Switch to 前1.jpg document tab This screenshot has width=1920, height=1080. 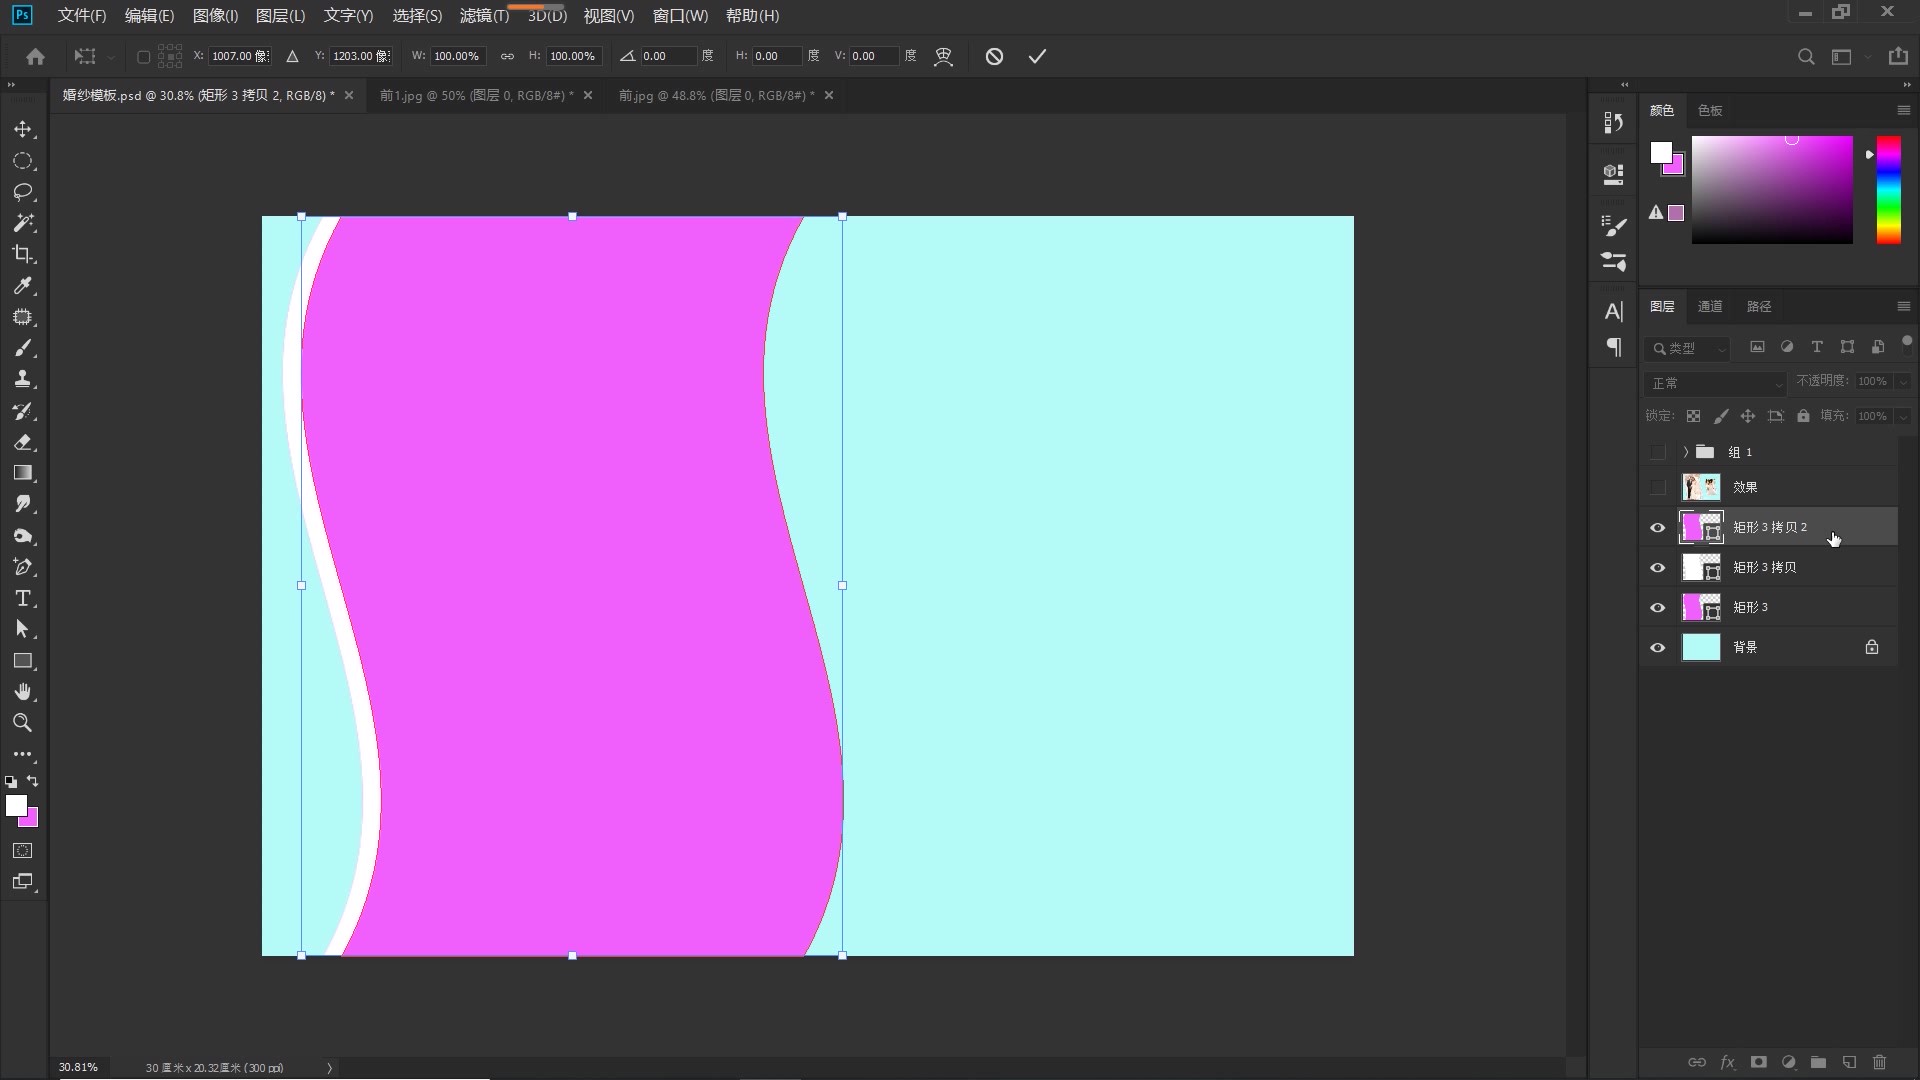(476, 95)
